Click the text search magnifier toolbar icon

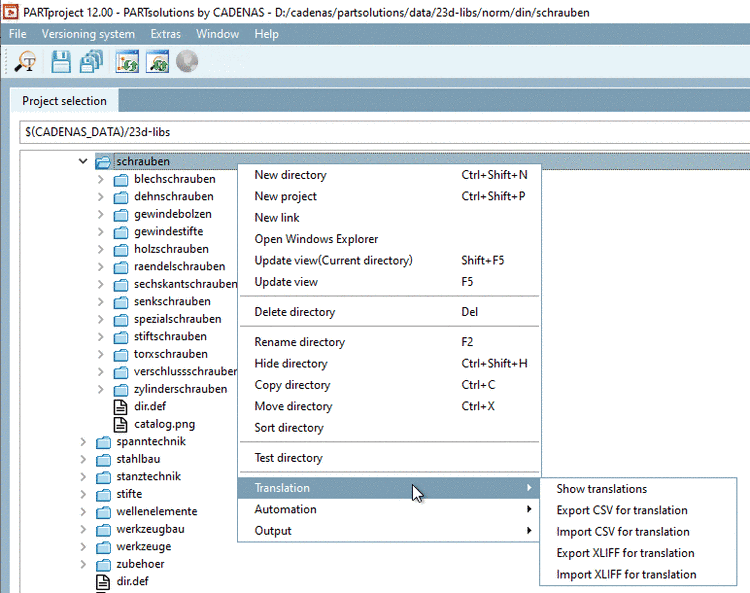click(x=26, y=62)
